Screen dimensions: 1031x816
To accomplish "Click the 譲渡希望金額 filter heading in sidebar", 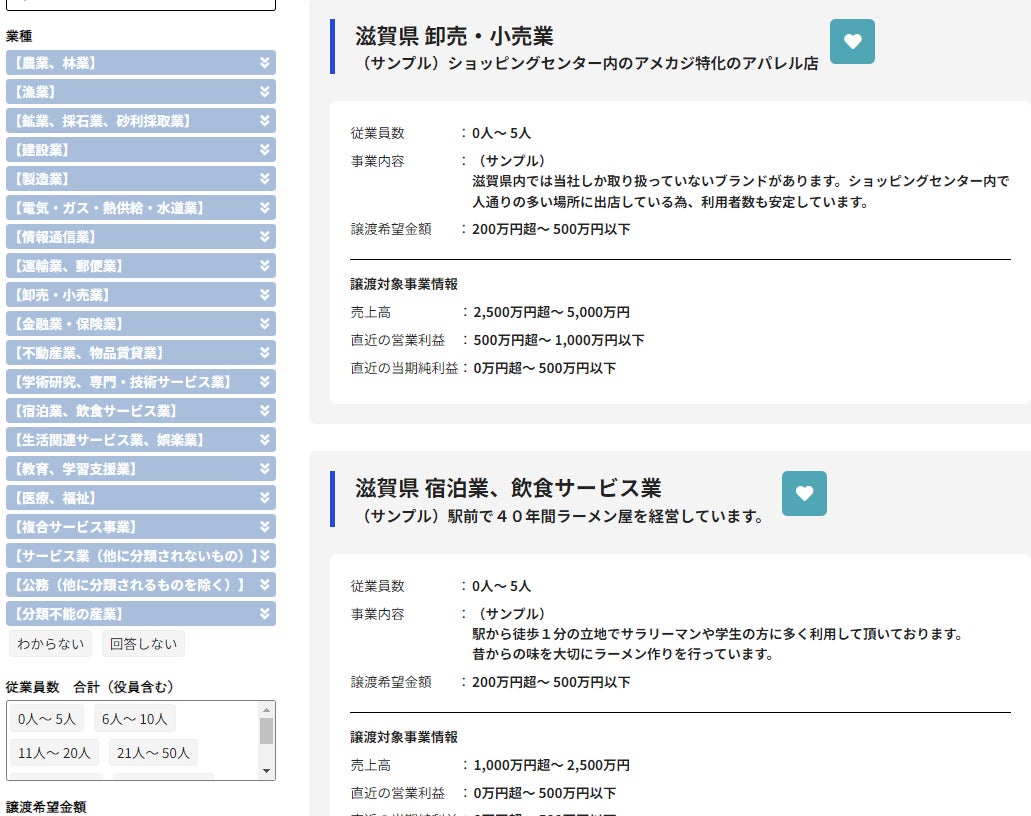I will click(x=46, y=807).
